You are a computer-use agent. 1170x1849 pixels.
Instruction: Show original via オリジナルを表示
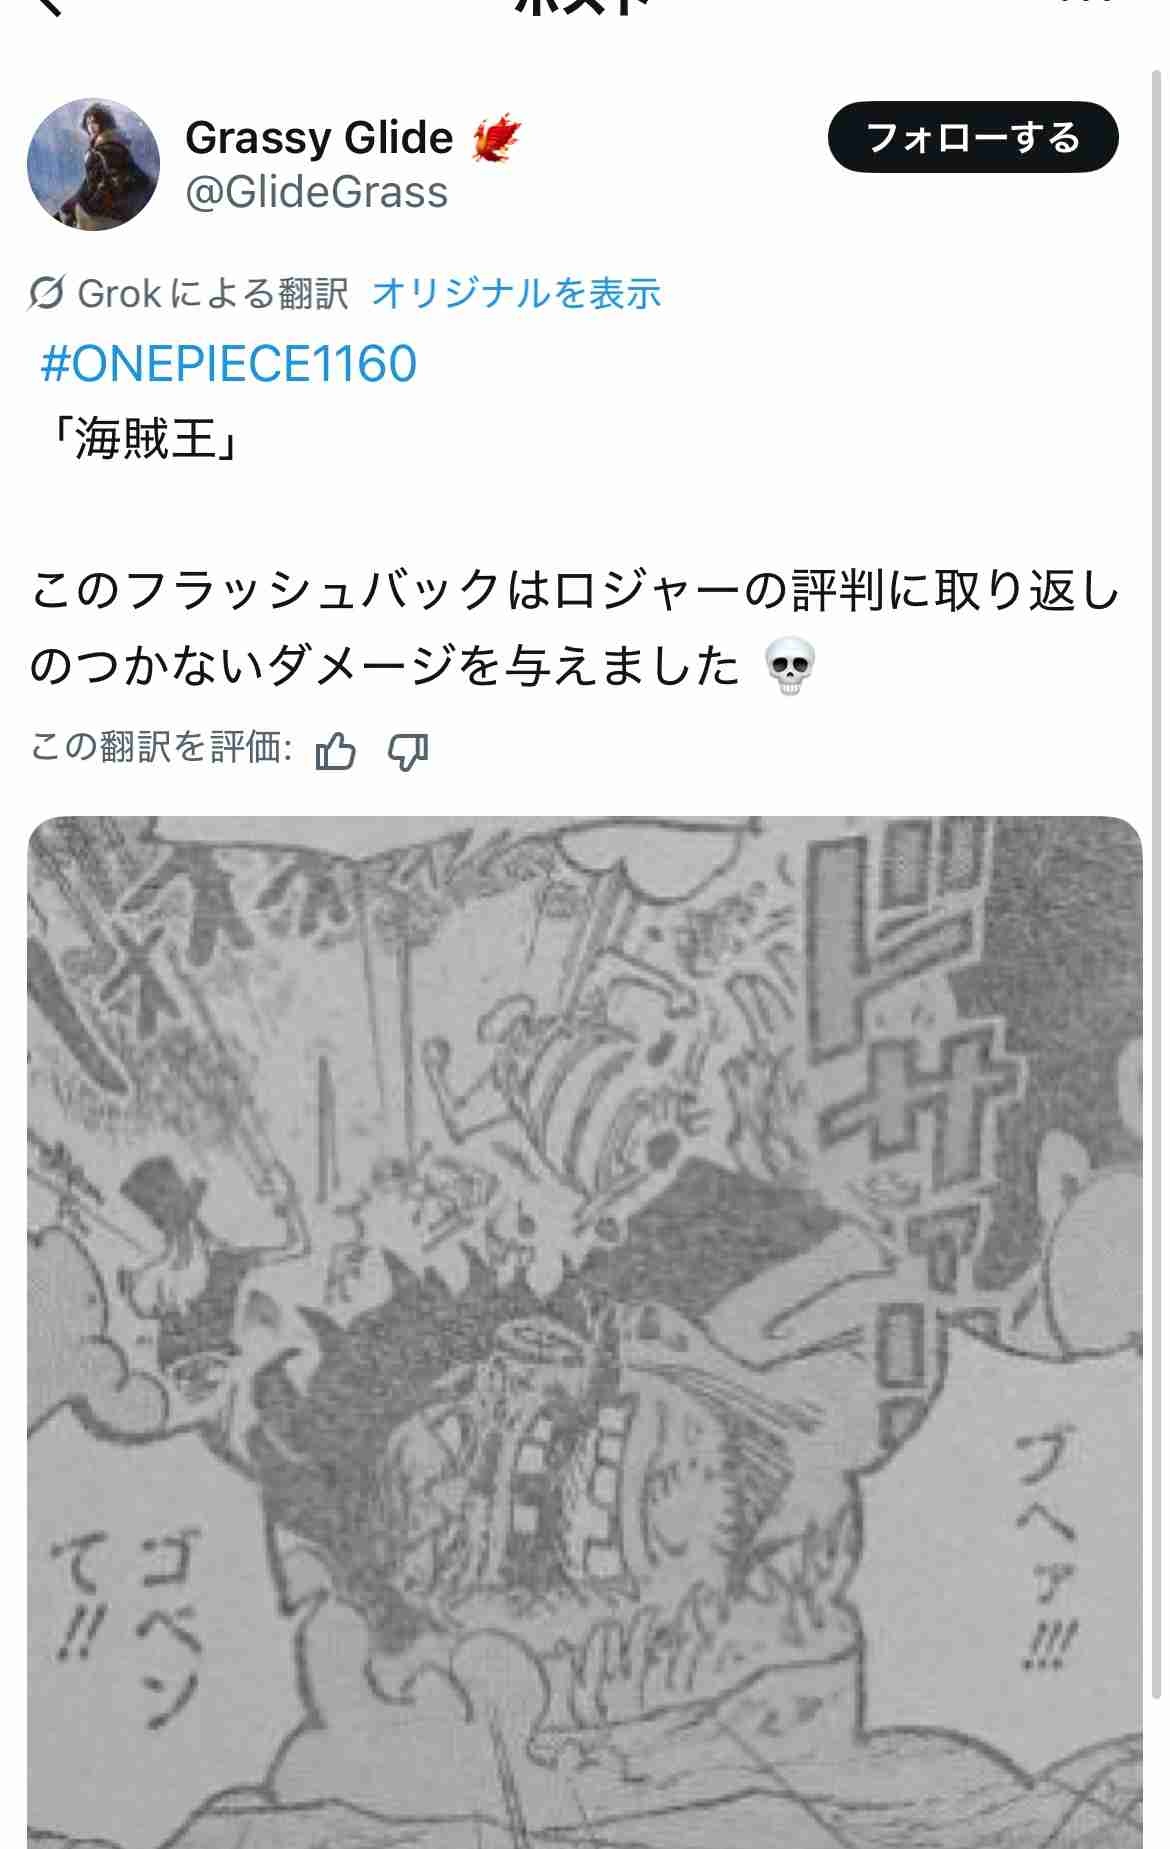point(516,294)
